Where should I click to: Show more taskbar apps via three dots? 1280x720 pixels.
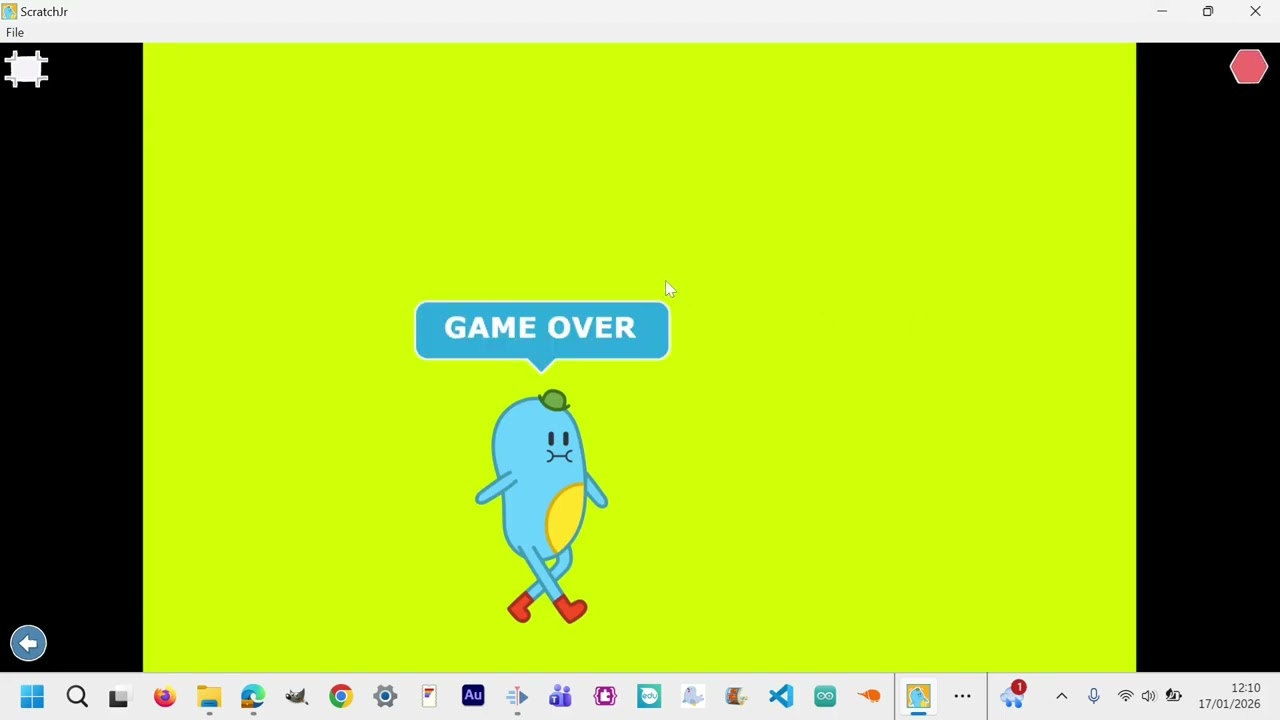pyautogui.click(x=963, y=696)
